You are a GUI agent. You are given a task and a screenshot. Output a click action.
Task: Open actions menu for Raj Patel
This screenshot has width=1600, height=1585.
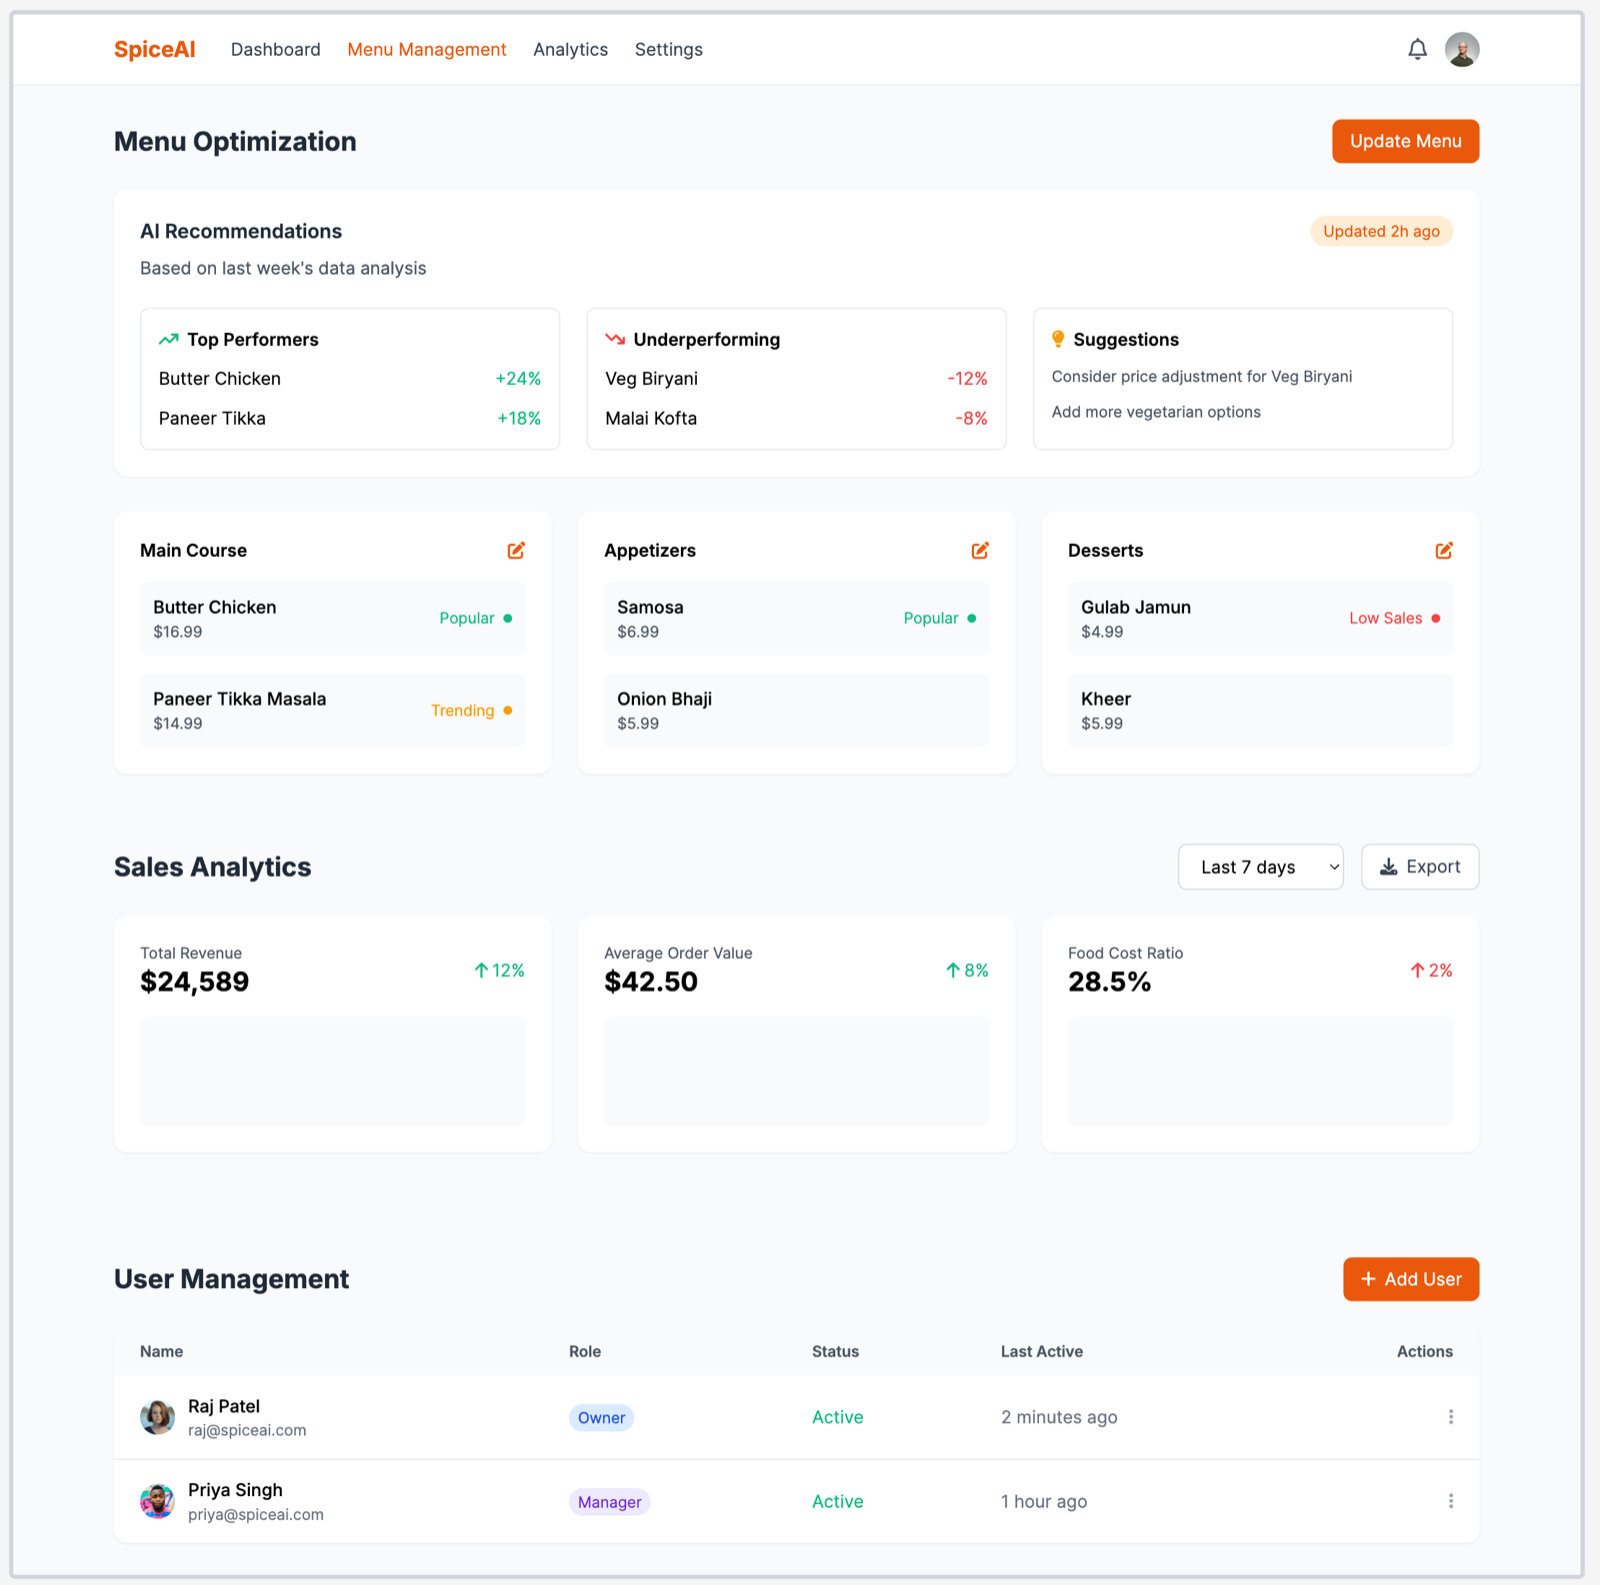click(1451, 1417)
